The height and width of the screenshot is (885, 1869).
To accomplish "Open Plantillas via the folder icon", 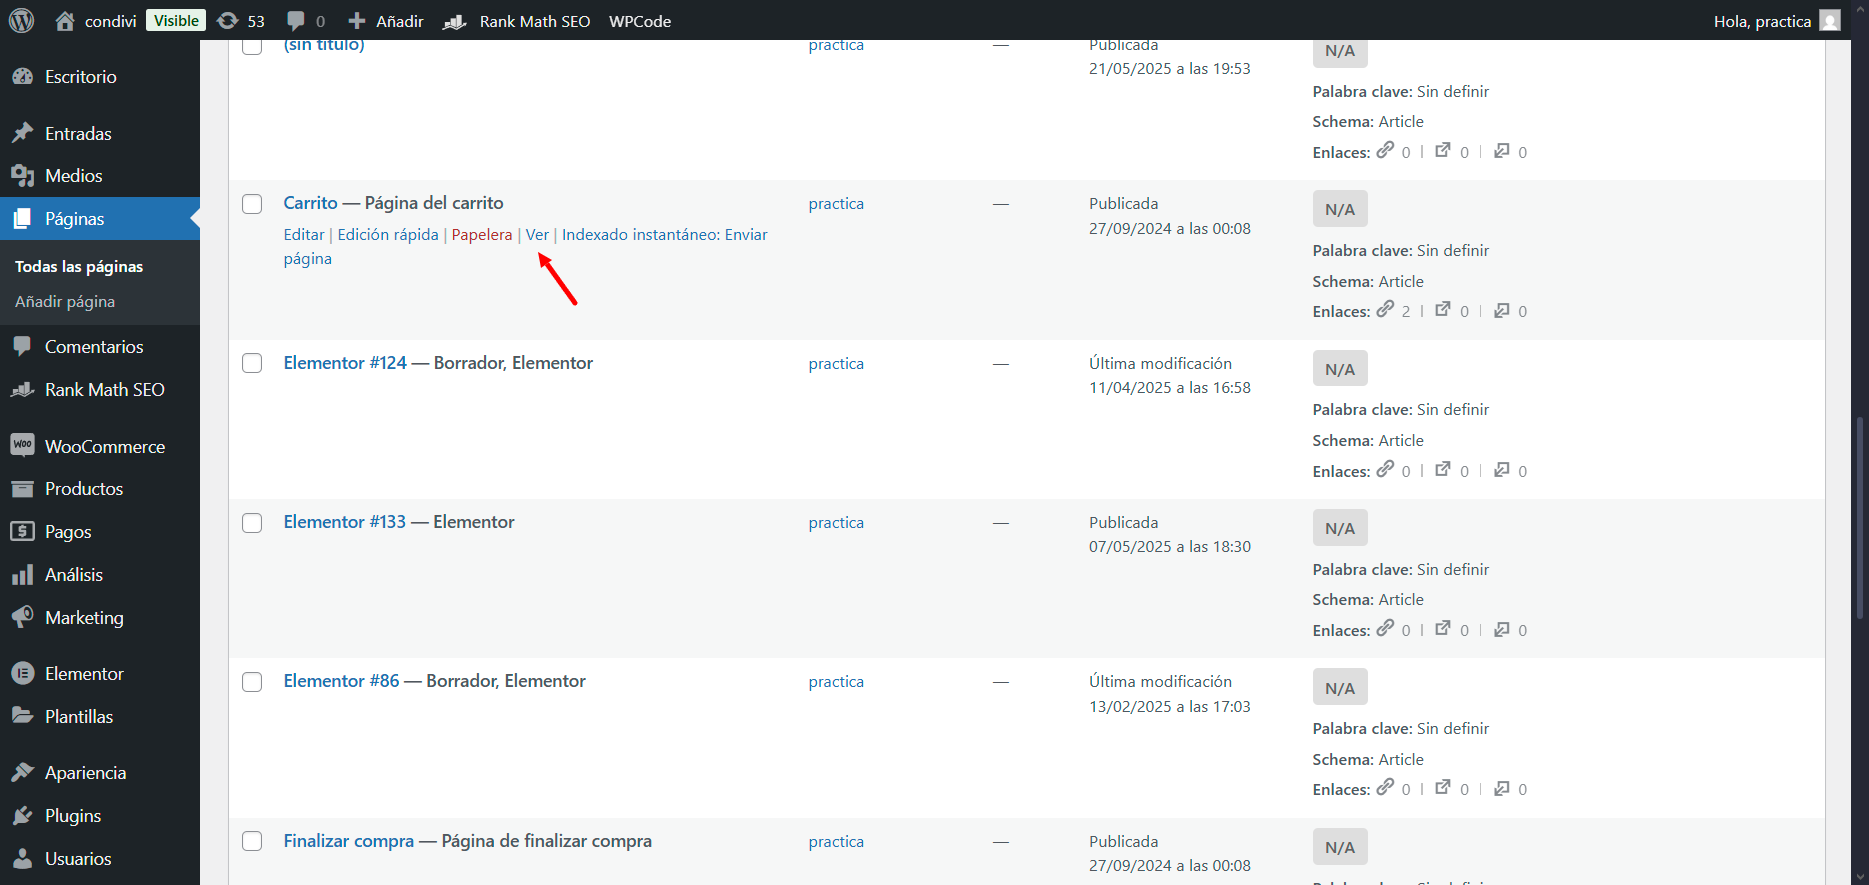I will (x=22, y=716).
